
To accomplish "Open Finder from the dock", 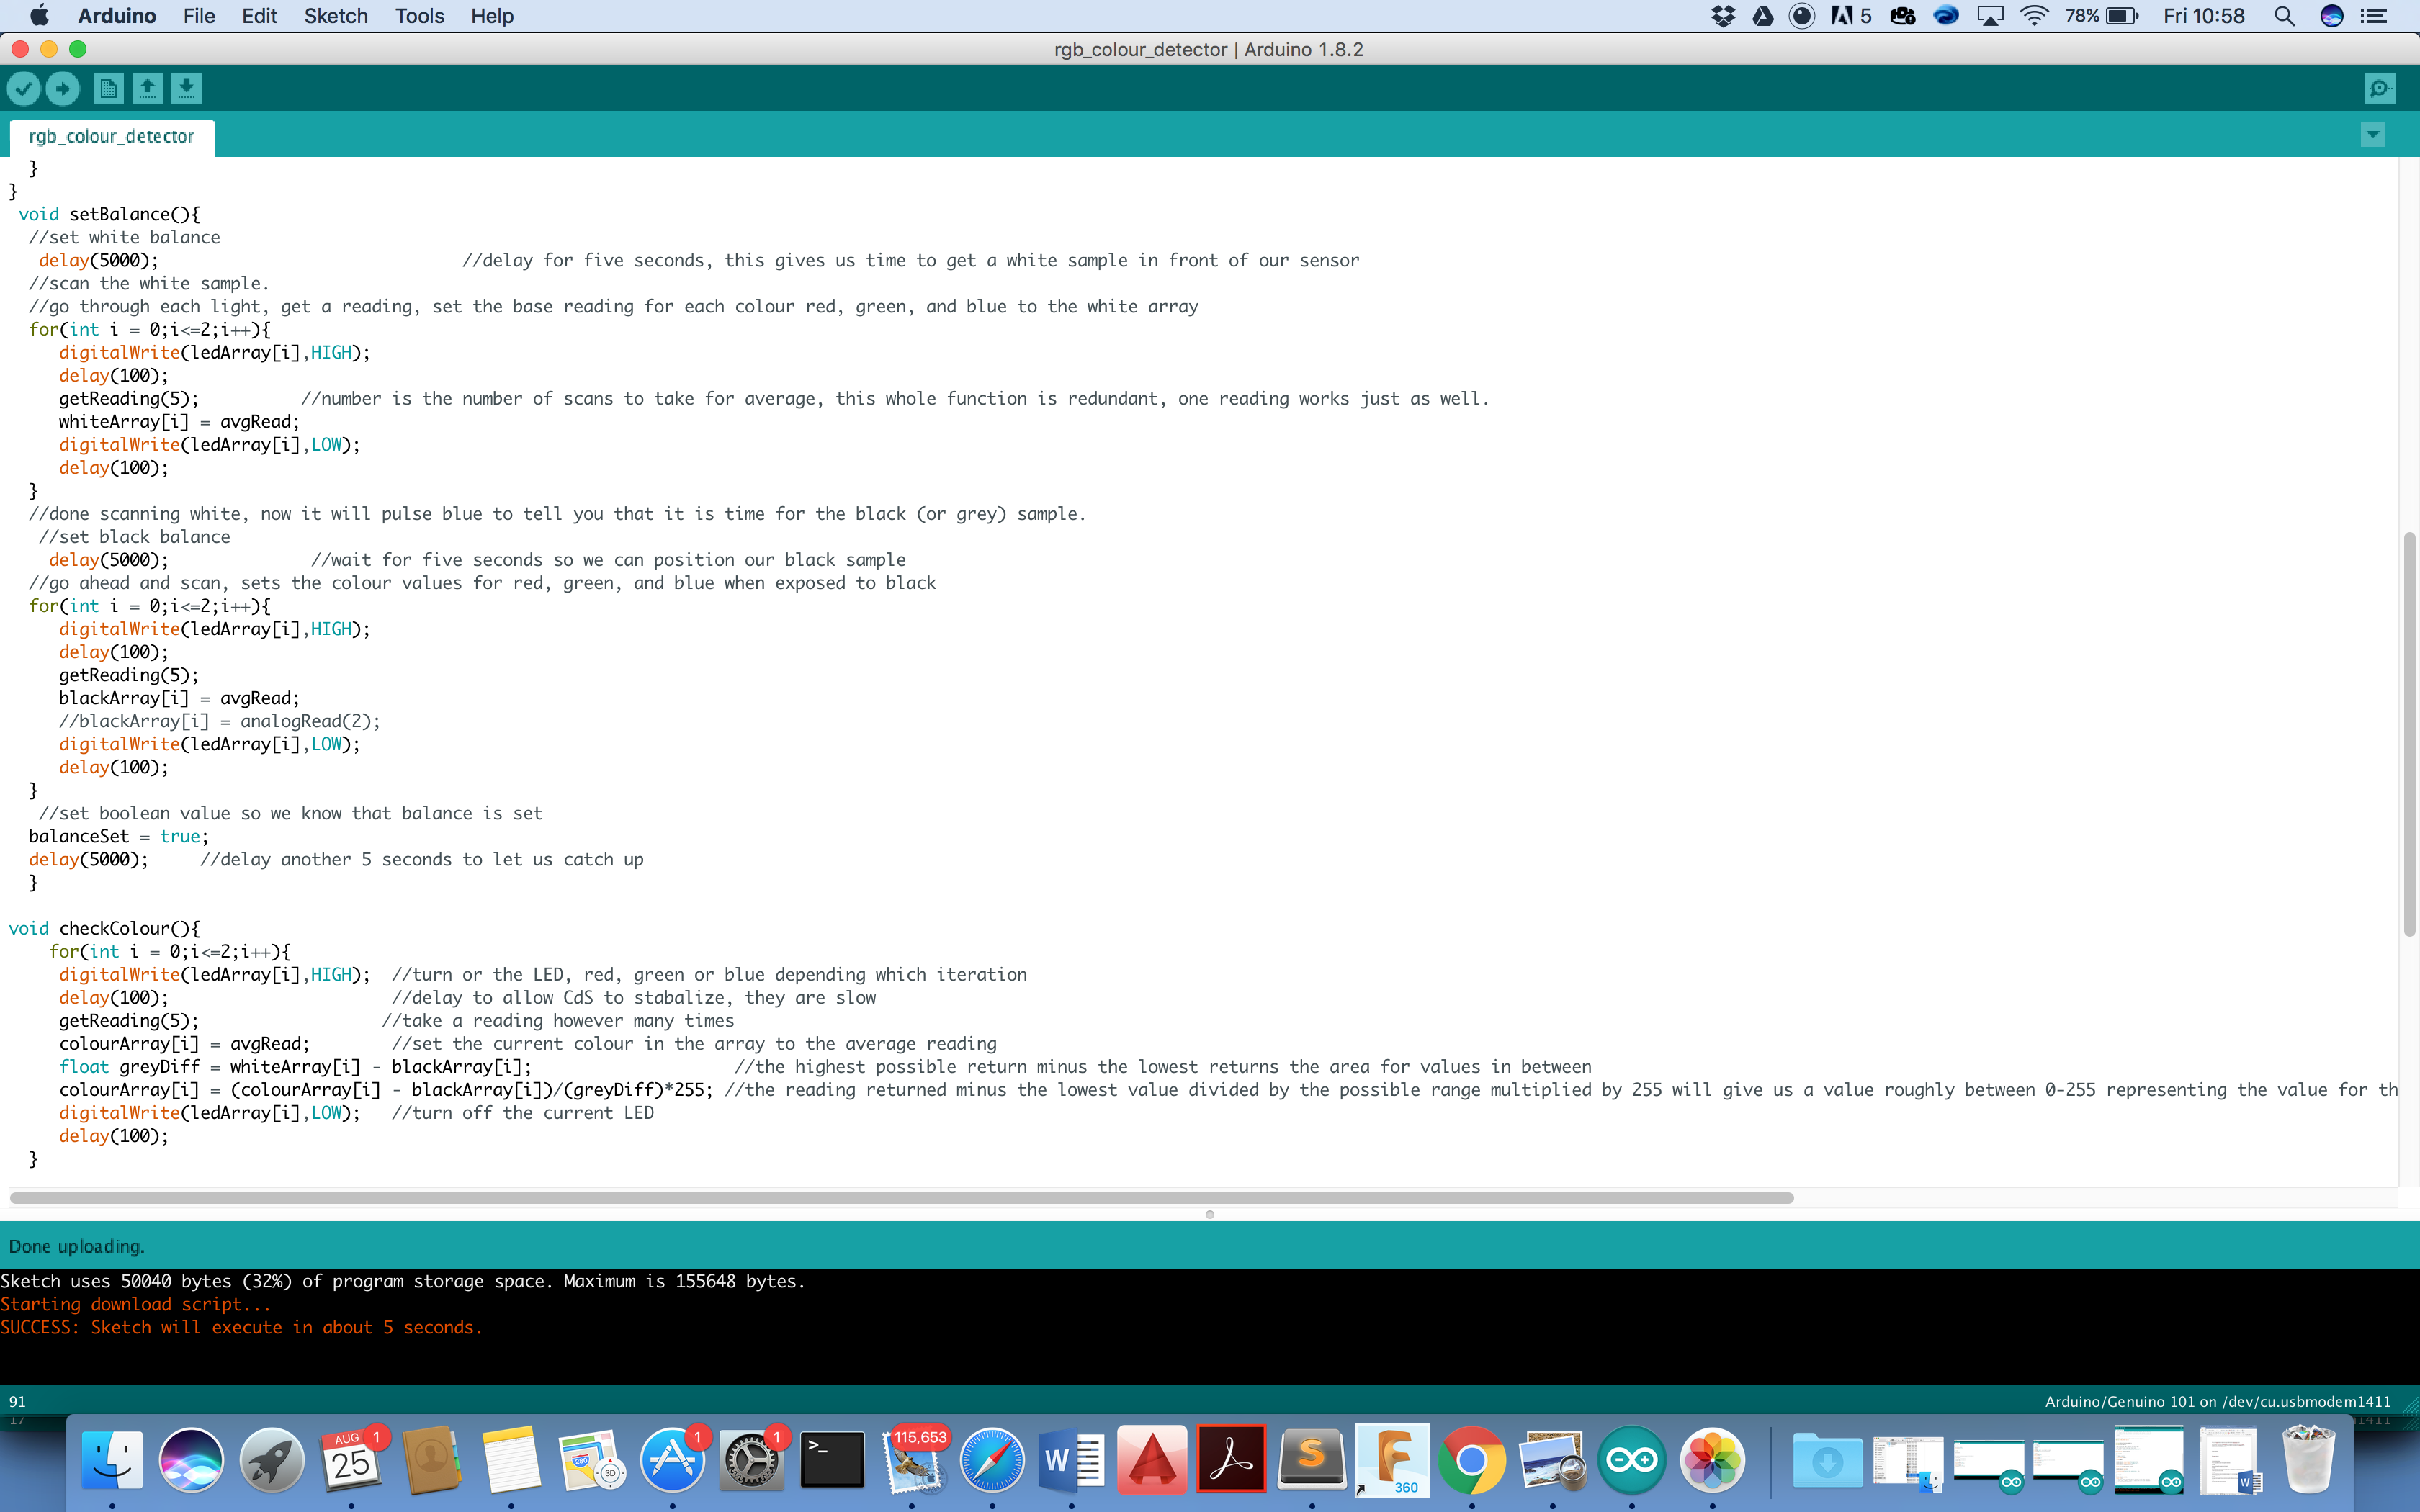I will 112,1461.
